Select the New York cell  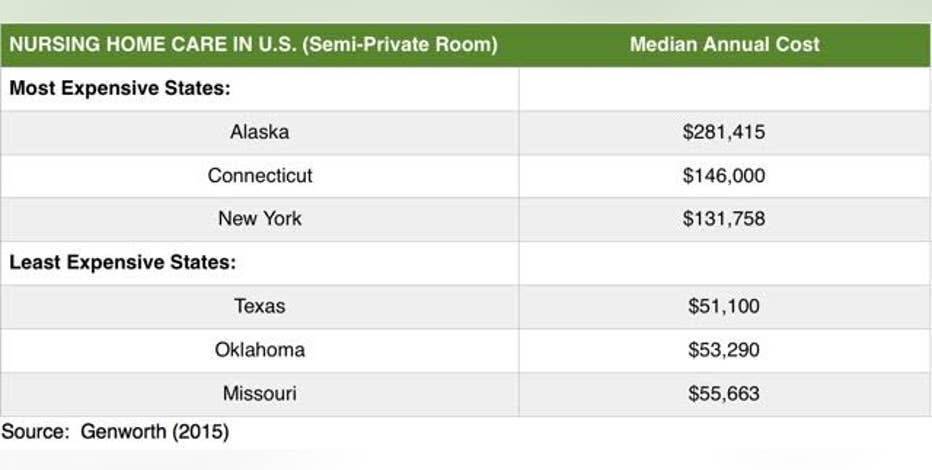[260, 219]
